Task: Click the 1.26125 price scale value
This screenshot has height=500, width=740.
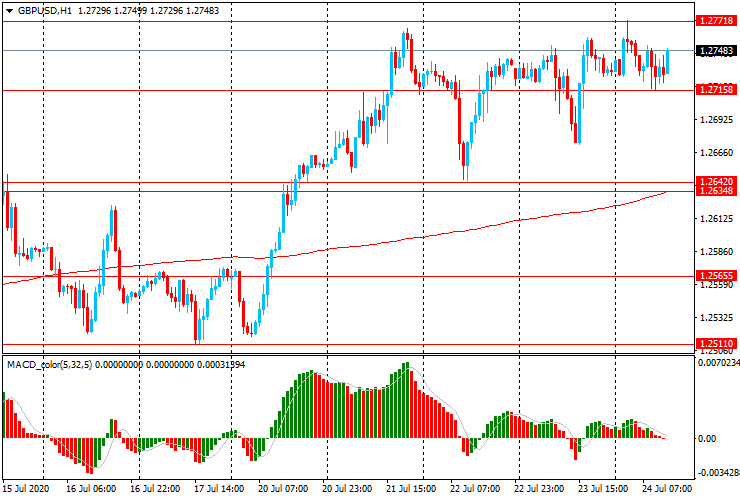Action: [716, 219]
